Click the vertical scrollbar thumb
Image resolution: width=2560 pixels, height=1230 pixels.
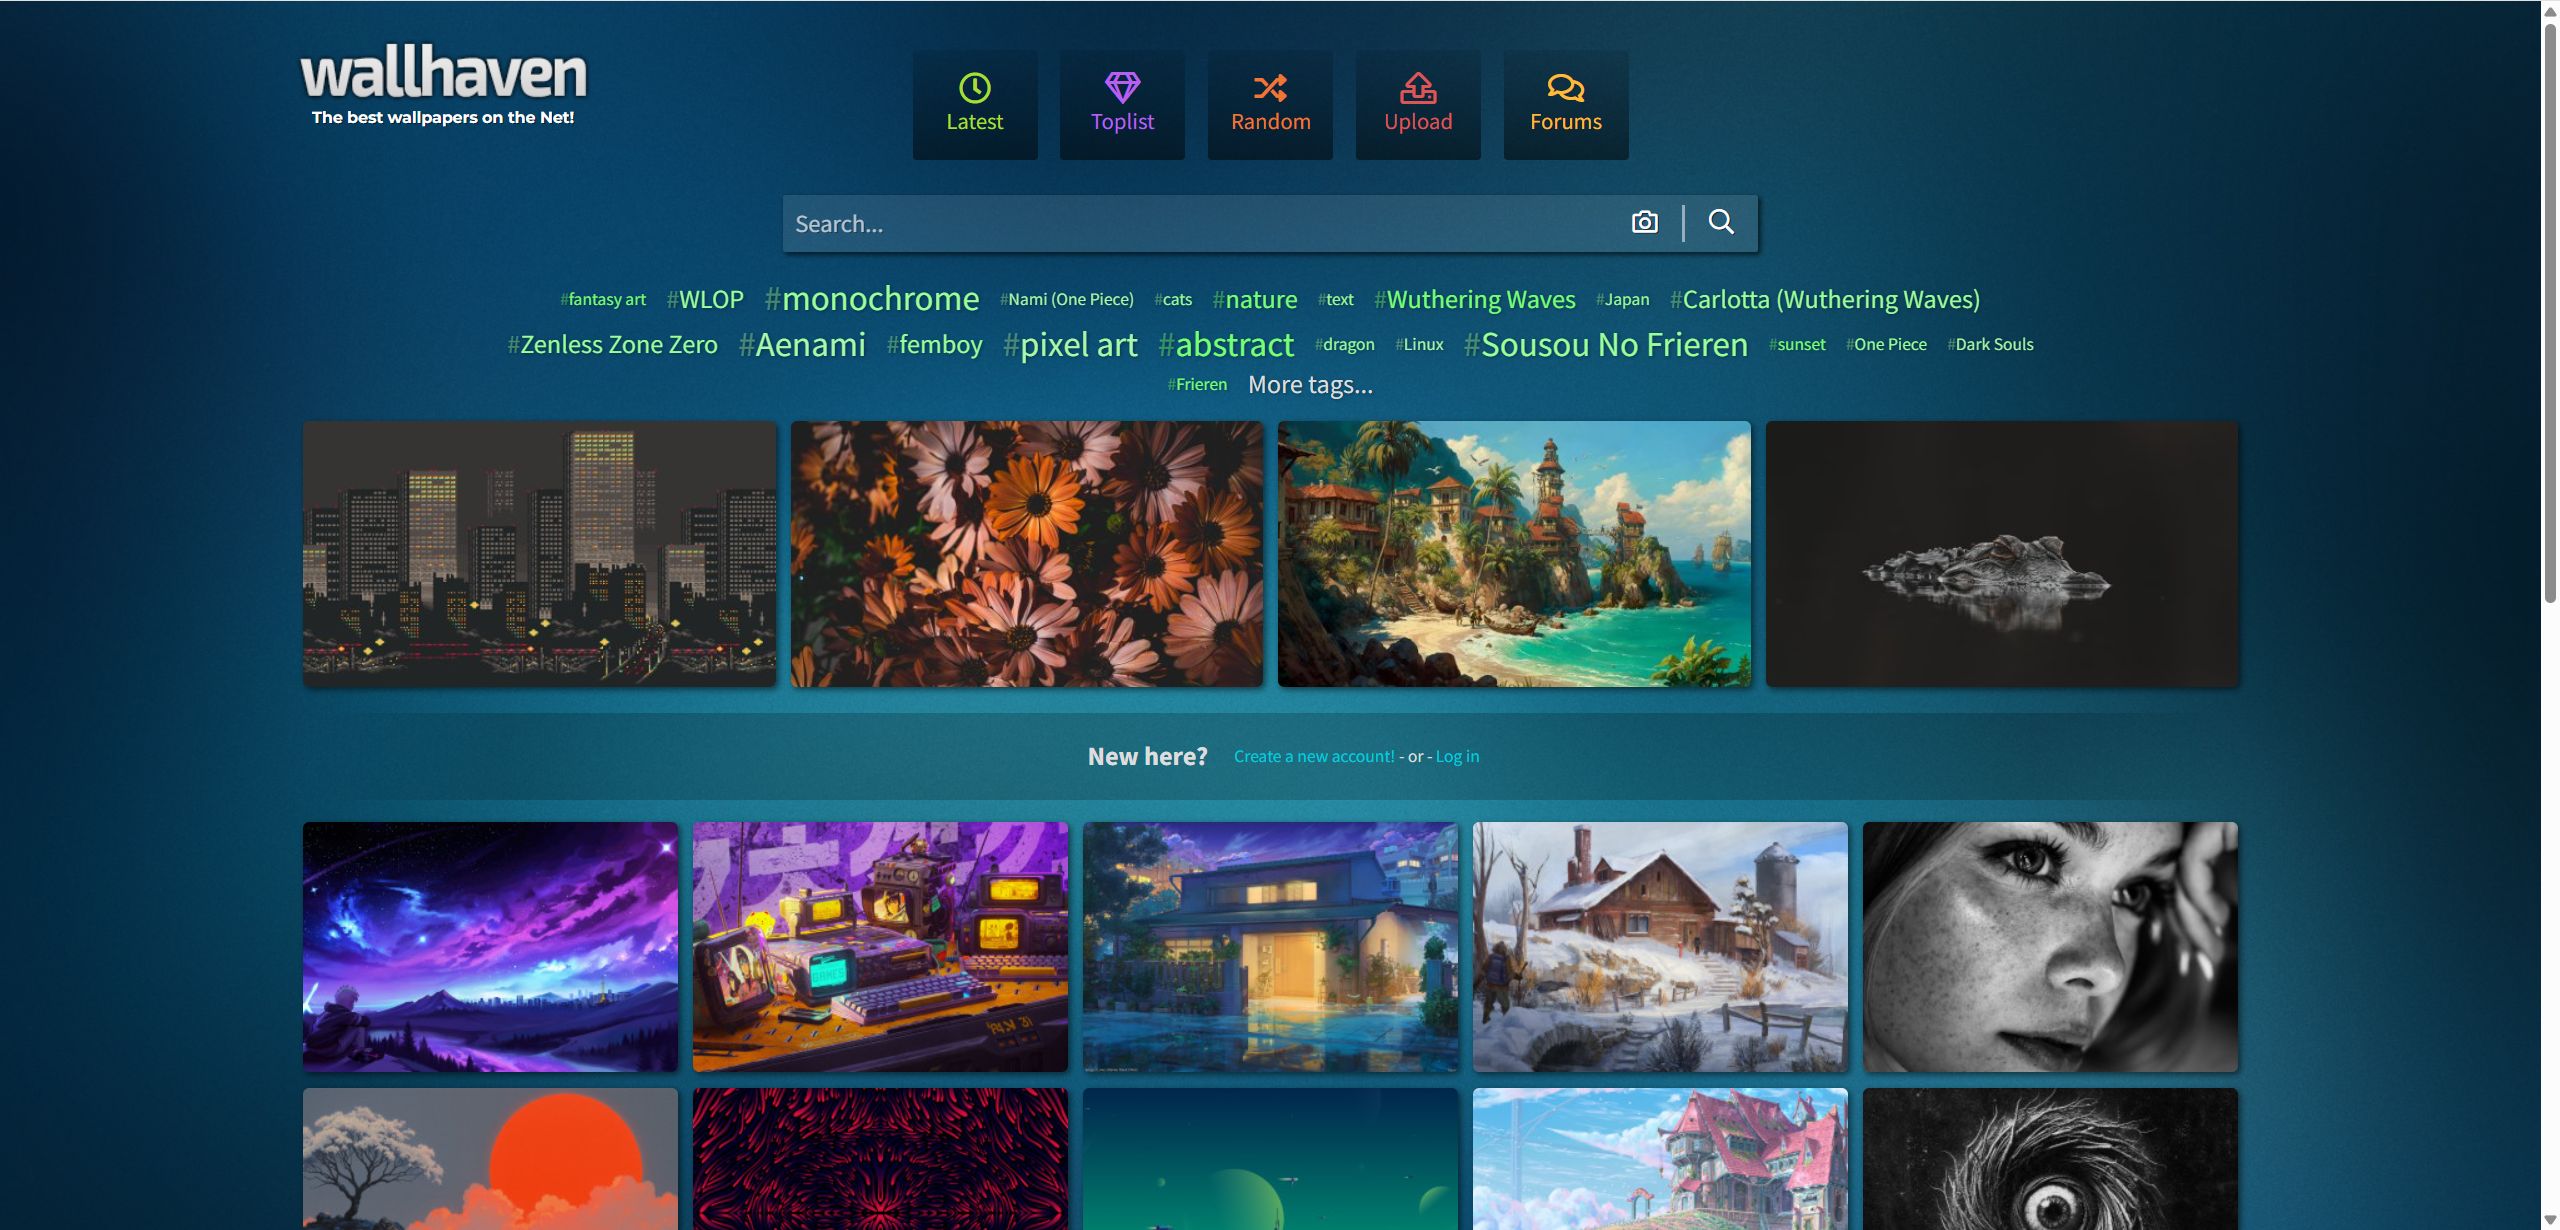[2550, 312]
